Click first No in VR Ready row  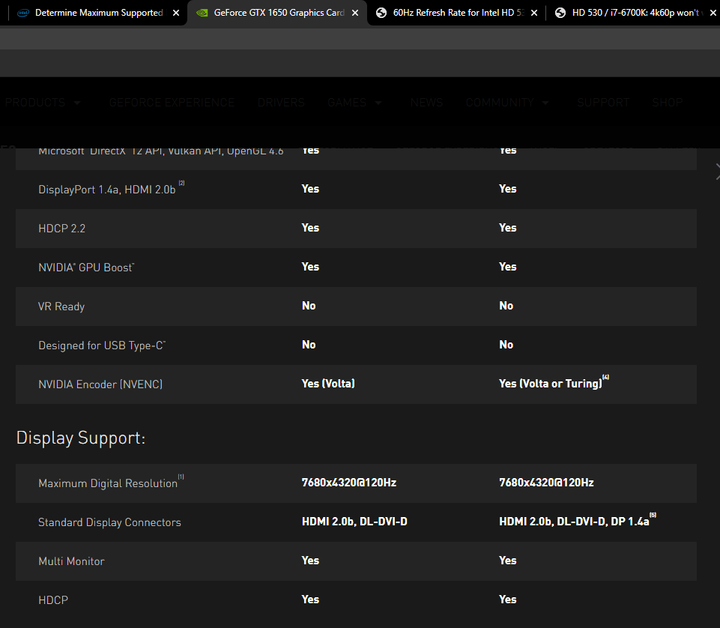coord(309,306)
